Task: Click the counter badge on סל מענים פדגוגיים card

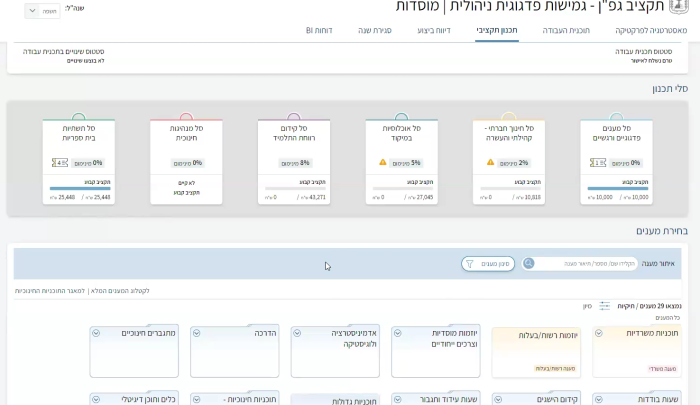Action: click(598, 163)
